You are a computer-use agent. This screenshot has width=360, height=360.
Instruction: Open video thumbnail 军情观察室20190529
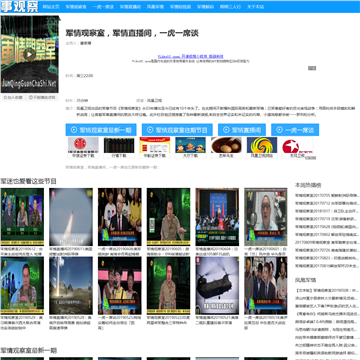[x=22, y=285]
